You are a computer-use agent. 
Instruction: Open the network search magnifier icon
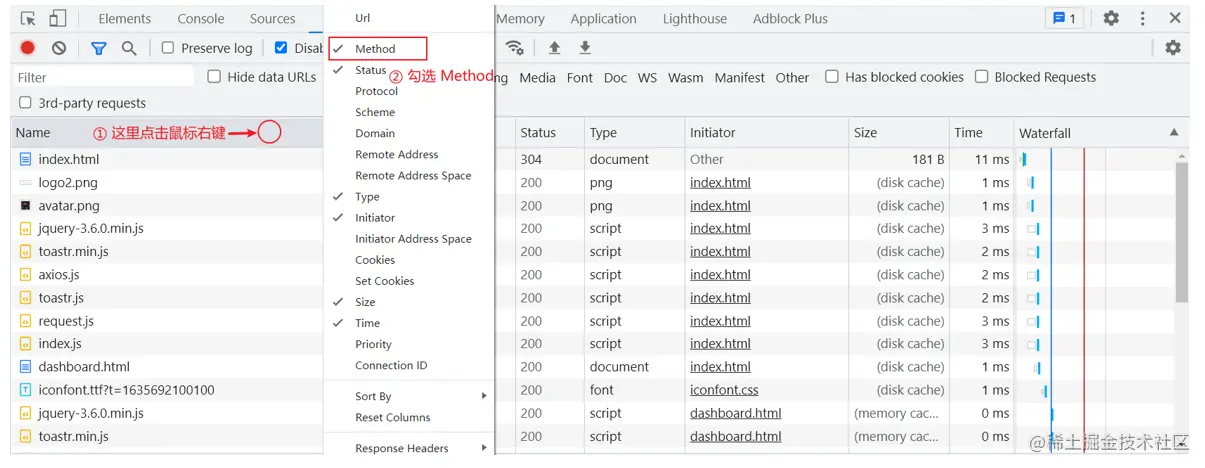[129, 48]
